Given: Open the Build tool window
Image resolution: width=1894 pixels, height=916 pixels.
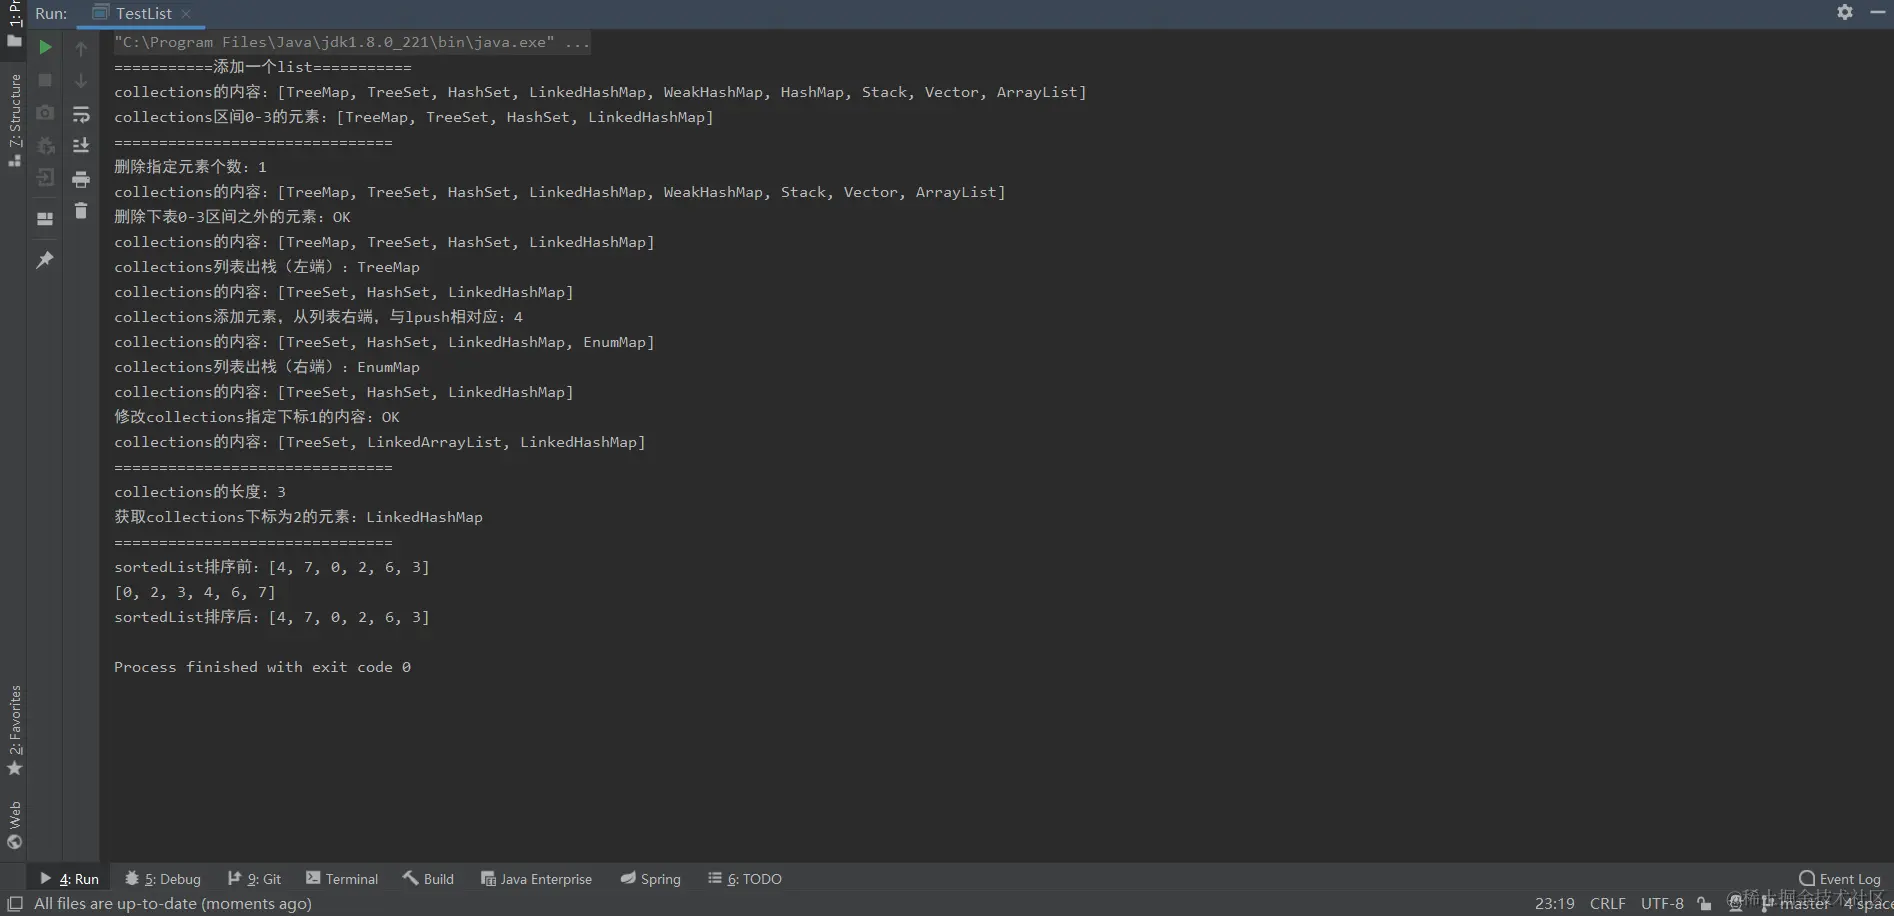Looking at the screenshot, I should [x=428, y=879].
